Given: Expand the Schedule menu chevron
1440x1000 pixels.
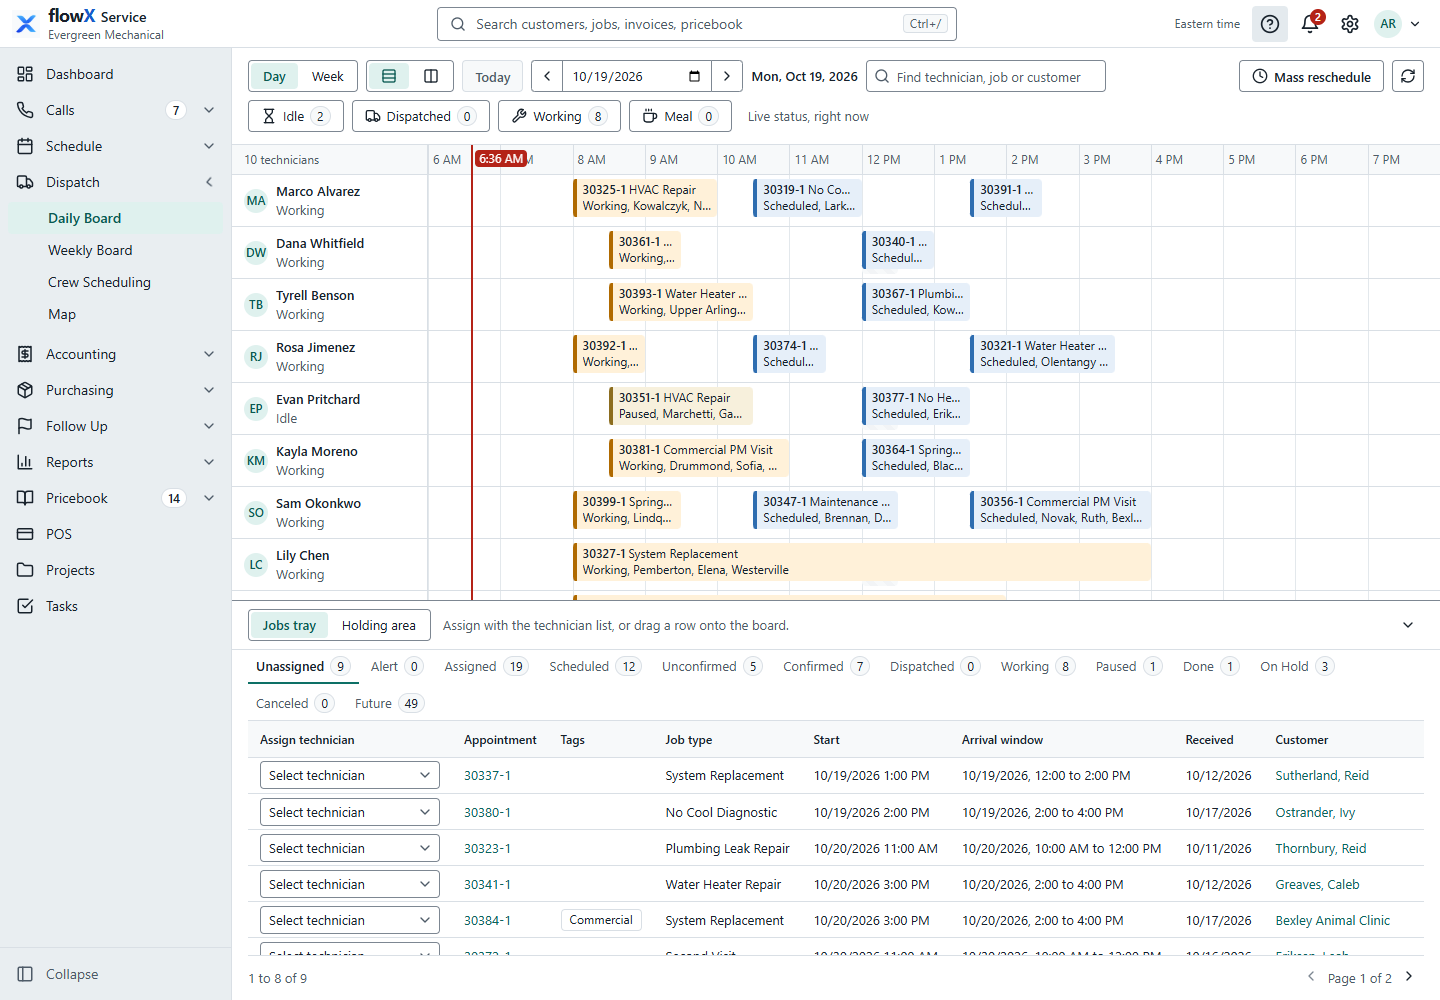Looking at the screenshot, I should [x=209, y=146].
